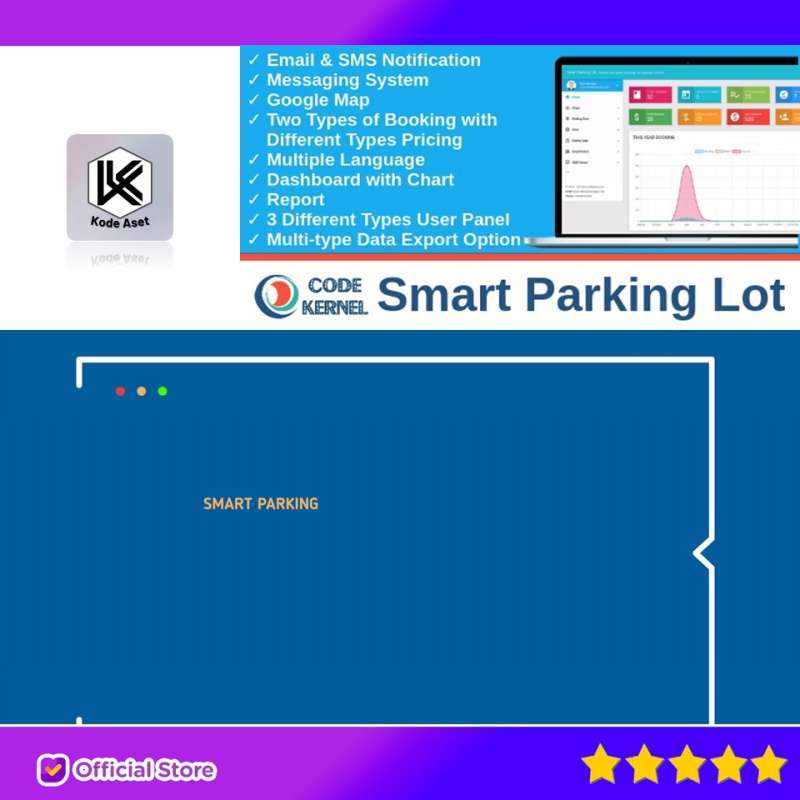The image size is (800, 800).
Task: Click the green dollar earnings icon
Action: [x=635, y=116]
